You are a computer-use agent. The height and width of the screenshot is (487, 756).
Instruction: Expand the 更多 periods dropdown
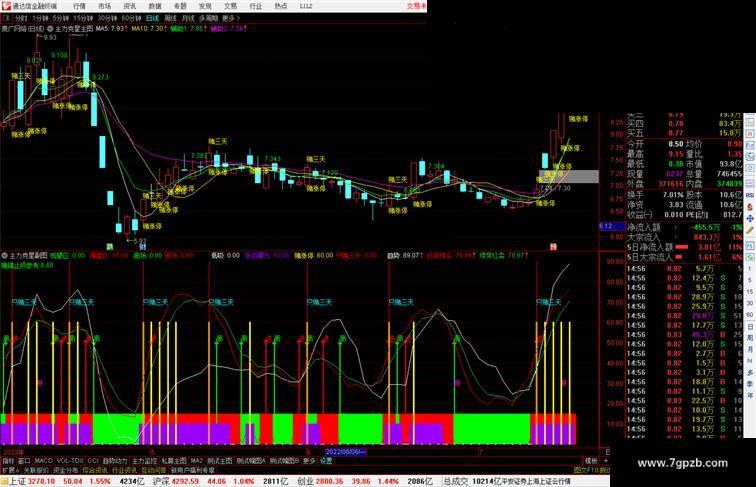click(230, 18)
